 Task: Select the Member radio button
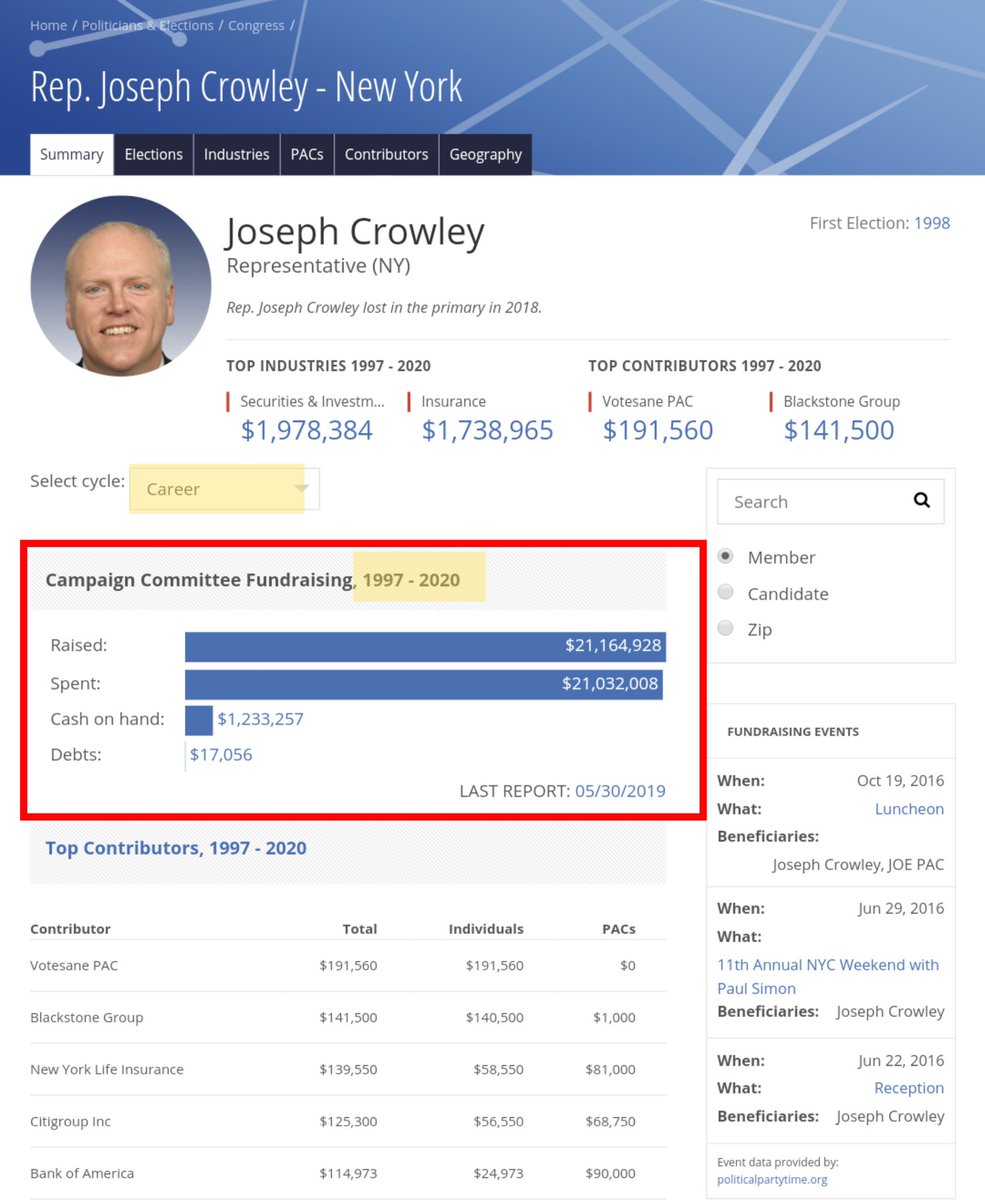(725, 556)
